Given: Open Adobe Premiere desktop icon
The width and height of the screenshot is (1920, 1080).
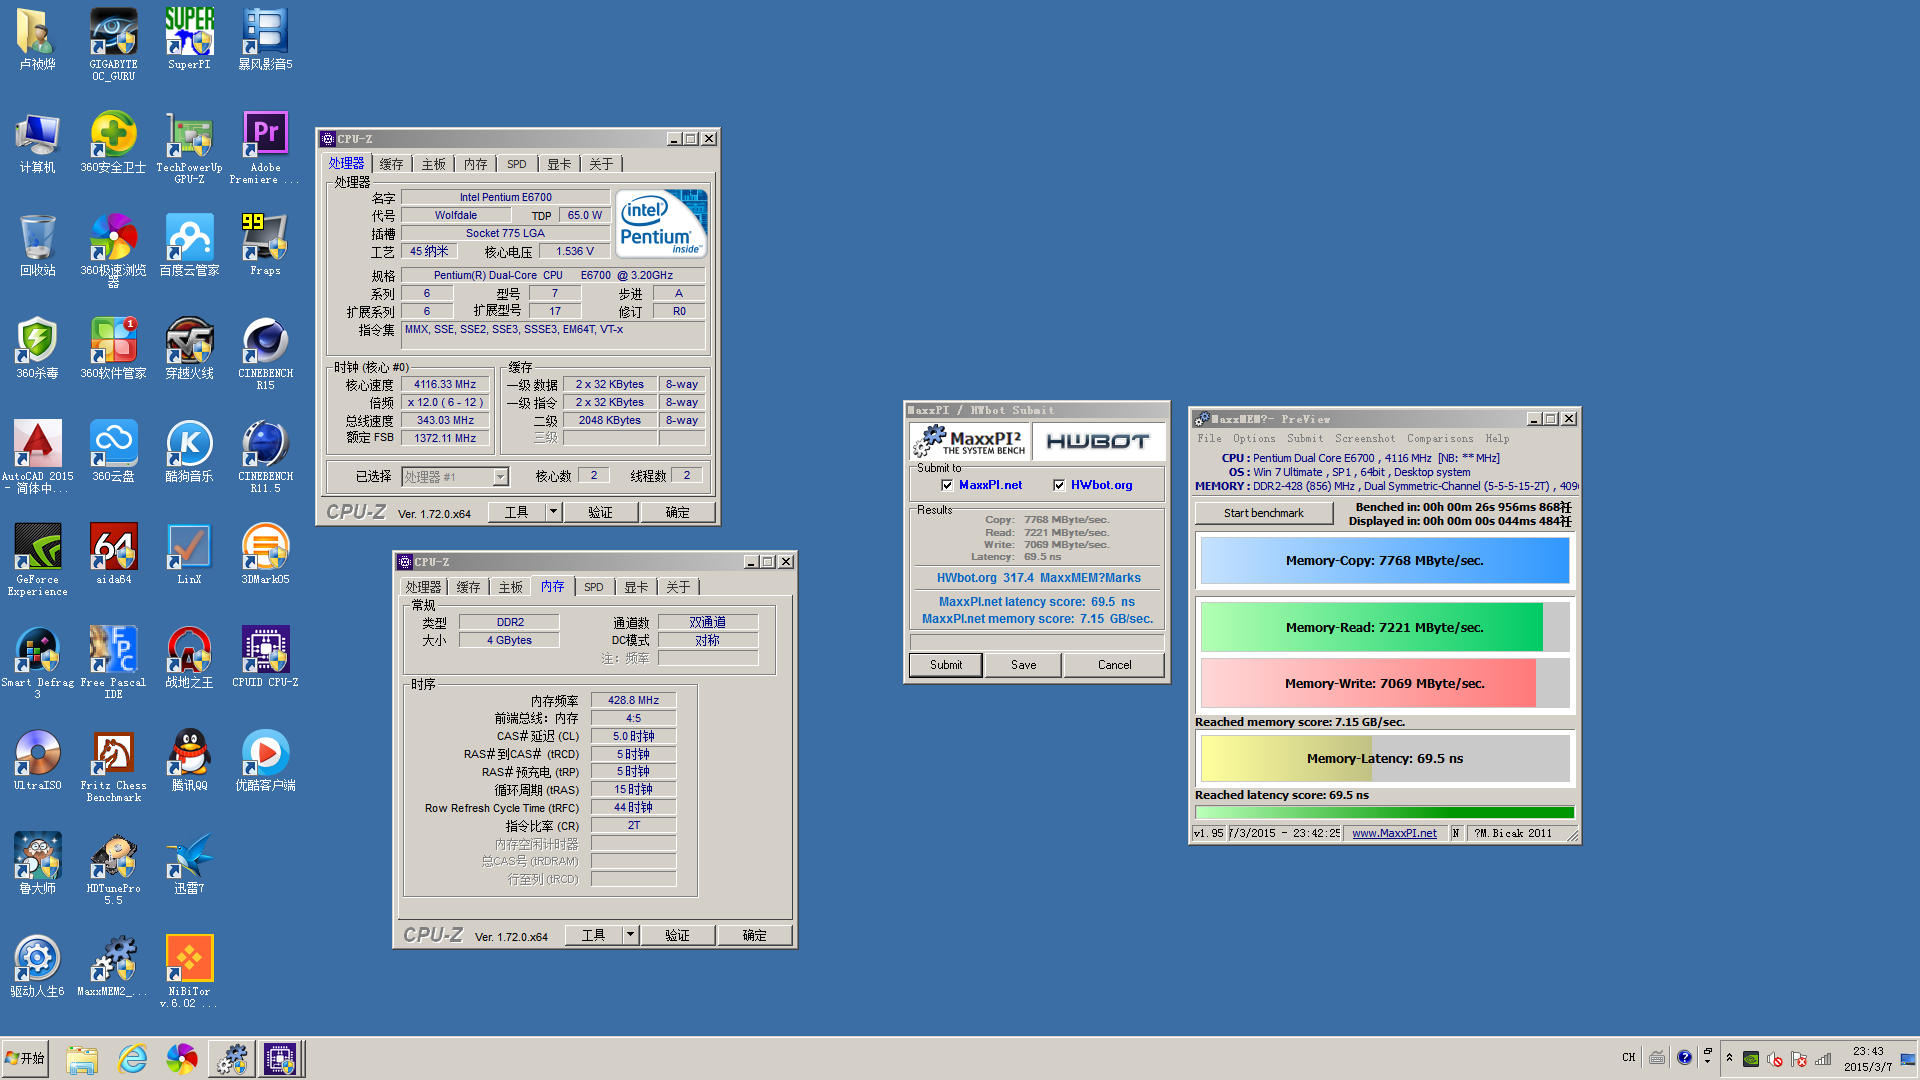Looking at the screenshot, I should [x=265, y=147].
